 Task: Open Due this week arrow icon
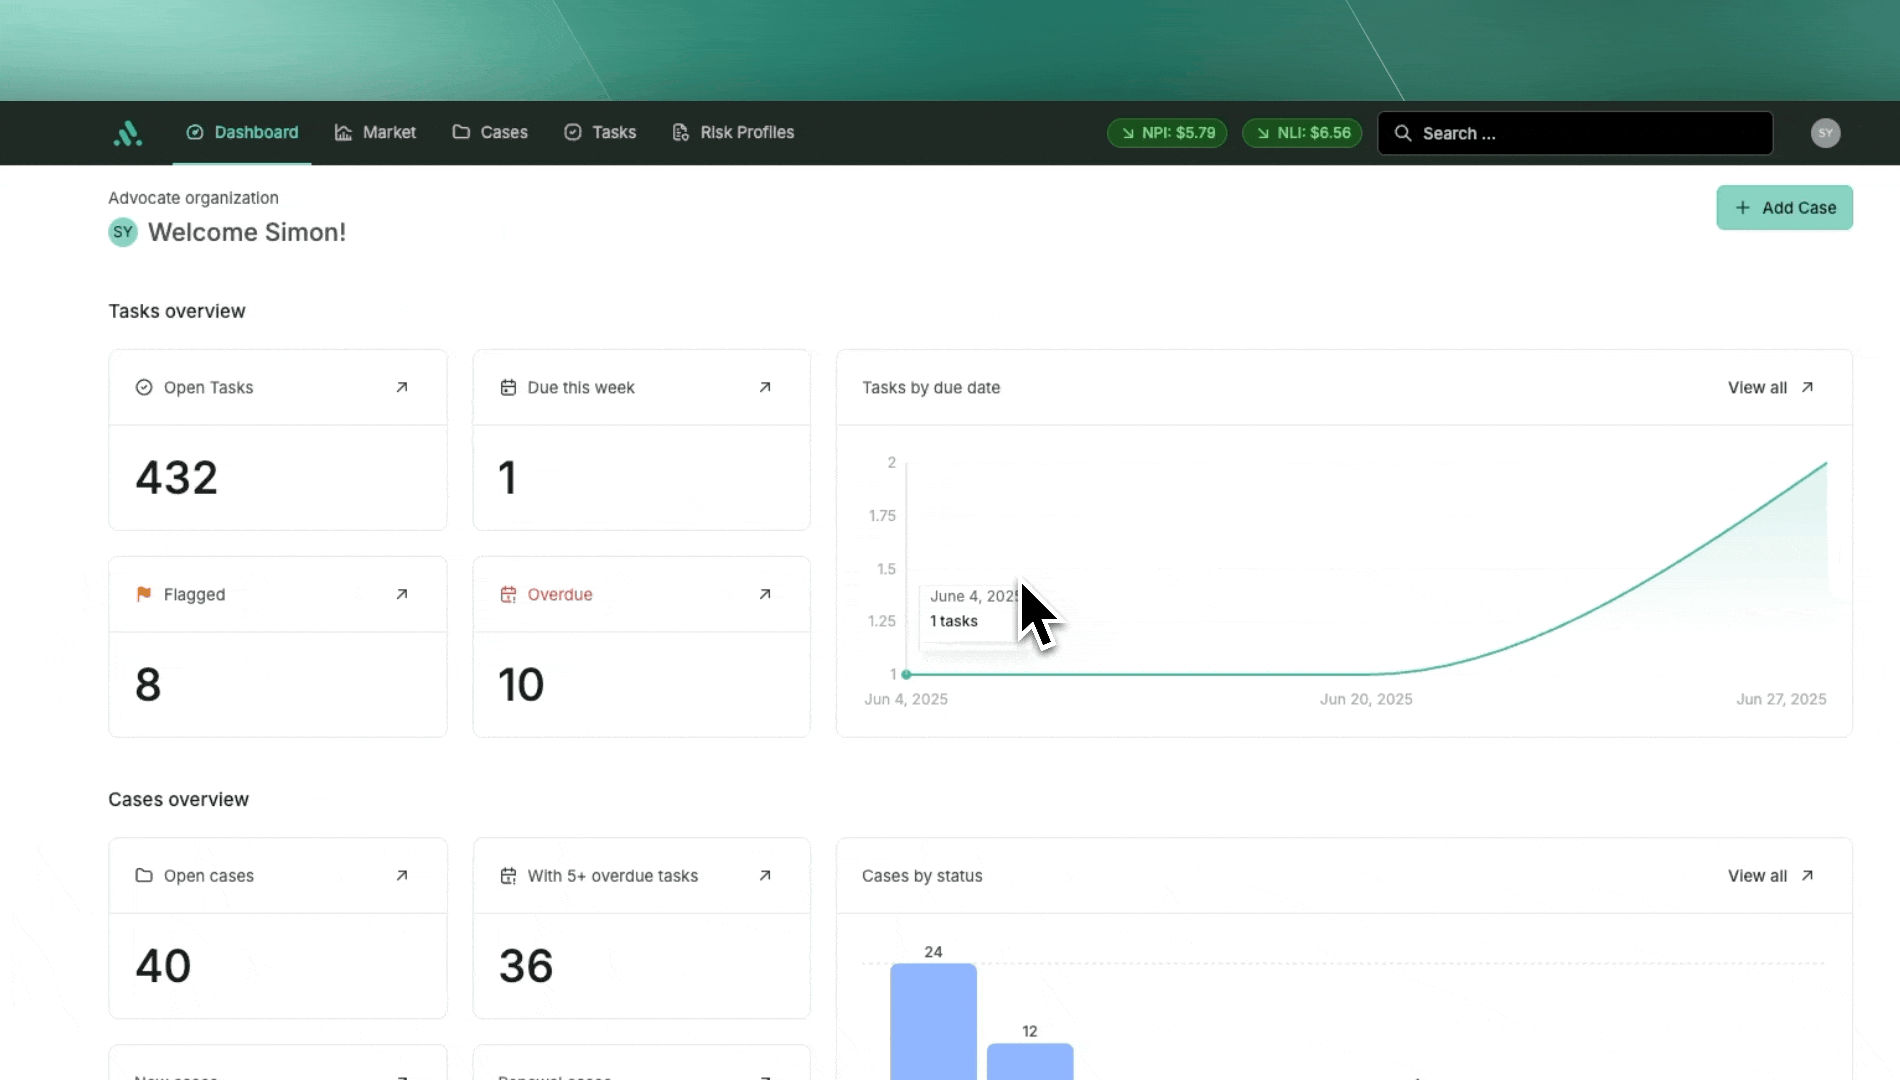pyautogui.click(x=765, y=387)
